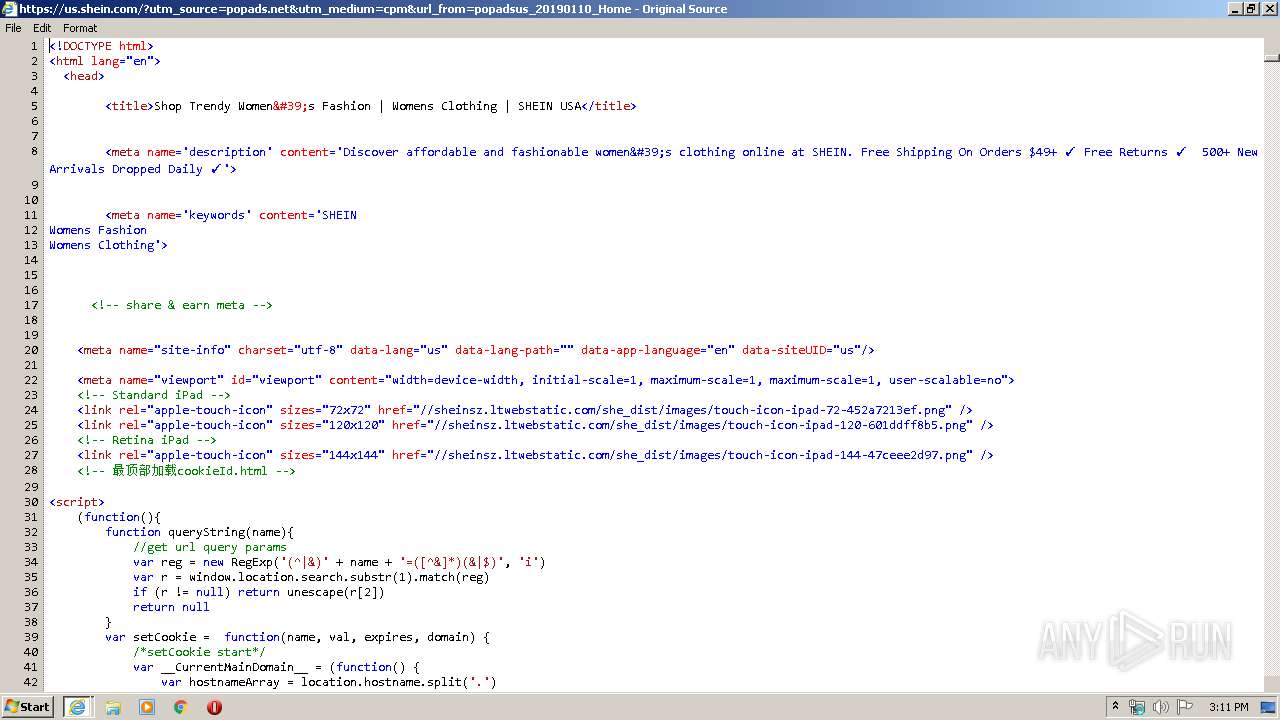The height and width of the screenshot is (720, 1280).
Task: Open the Format menu
Action: pyautogui.click(x=80, y=28)
